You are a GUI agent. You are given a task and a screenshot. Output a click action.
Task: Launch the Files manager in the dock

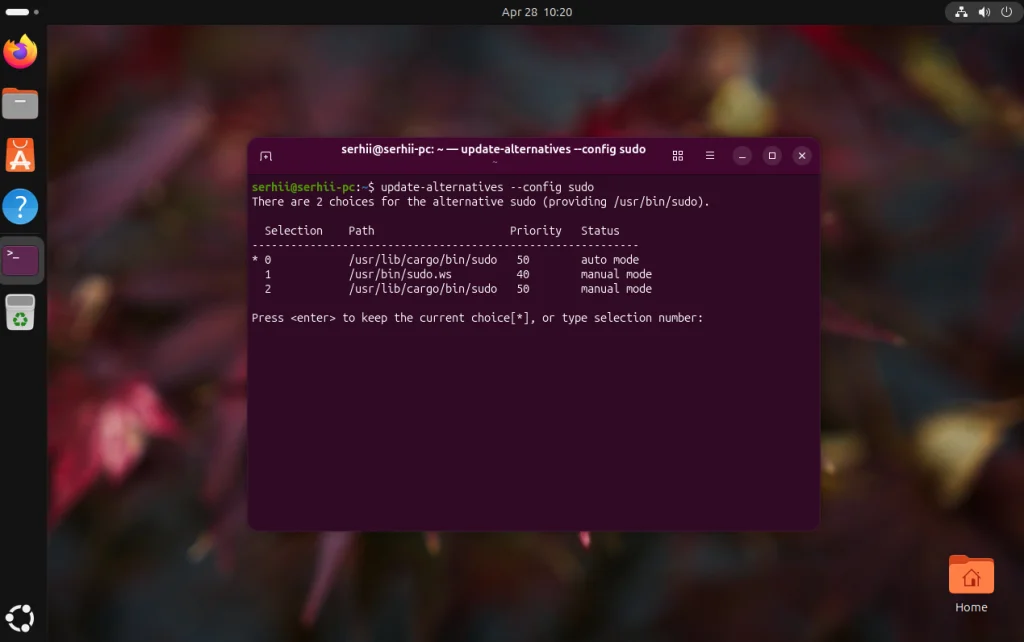(x=20, y=103)
